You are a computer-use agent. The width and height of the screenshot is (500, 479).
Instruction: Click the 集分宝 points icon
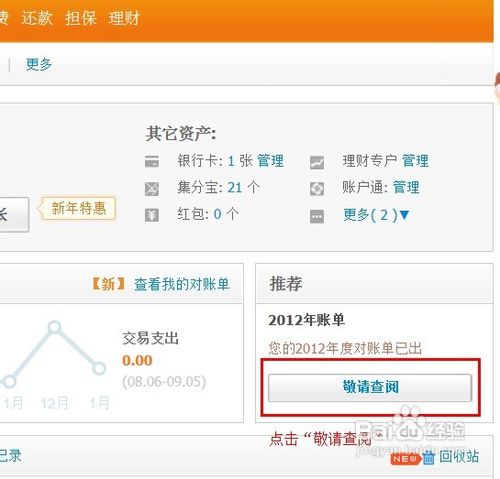click(152, 189)
